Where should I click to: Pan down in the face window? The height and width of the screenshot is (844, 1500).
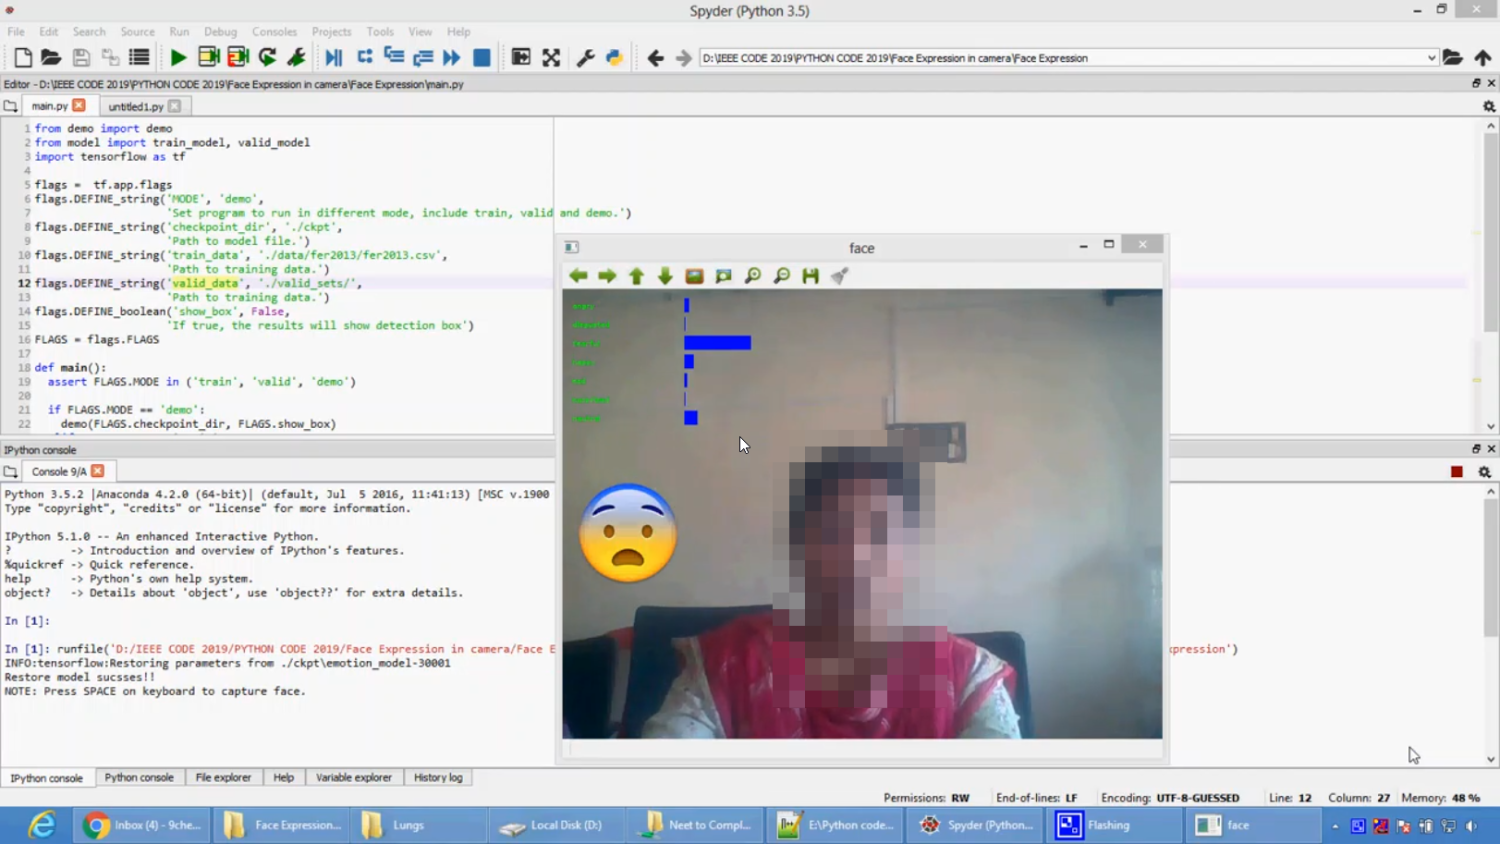point(665,276)
